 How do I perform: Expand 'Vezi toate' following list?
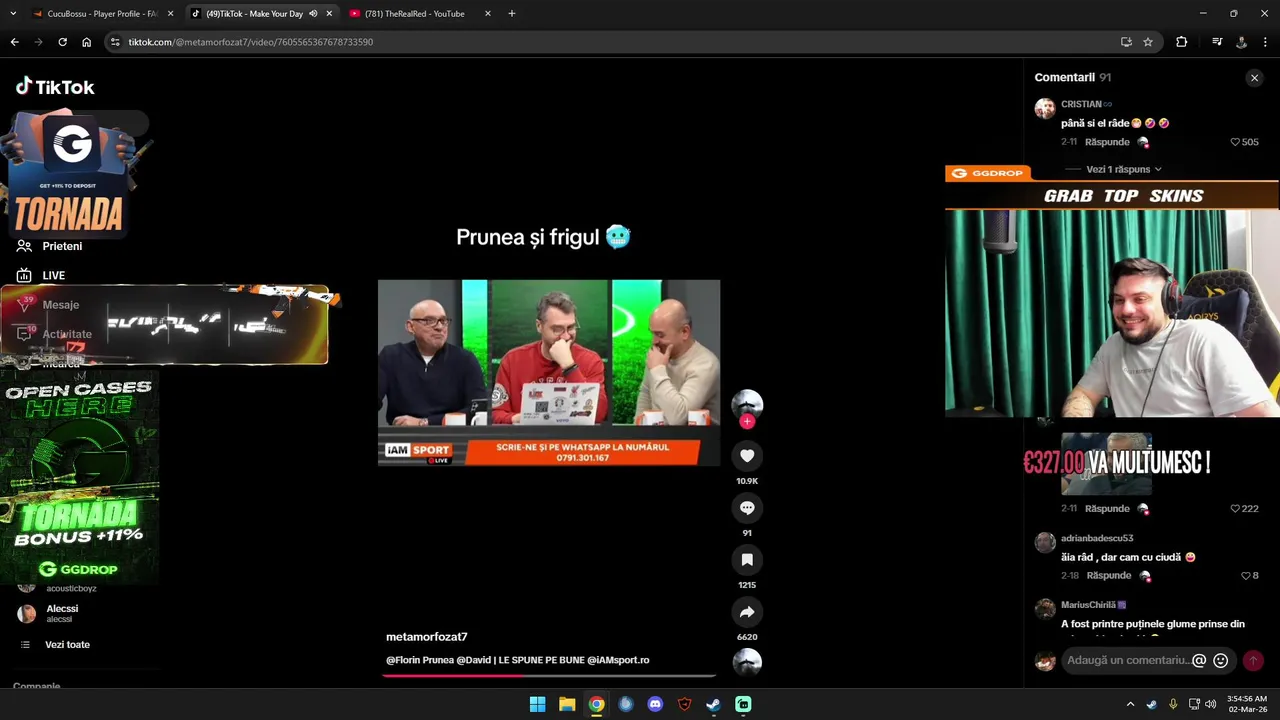click(67, 645)
